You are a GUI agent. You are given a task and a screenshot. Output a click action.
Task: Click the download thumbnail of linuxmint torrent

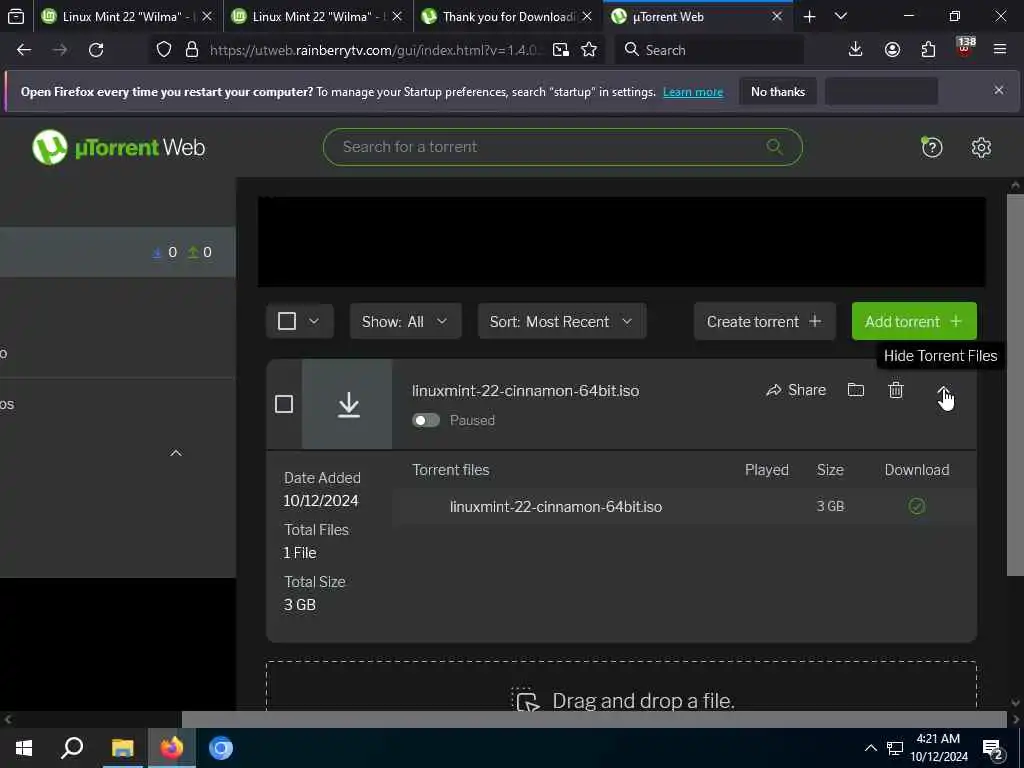pyautogui.click(x=347, y=404)
